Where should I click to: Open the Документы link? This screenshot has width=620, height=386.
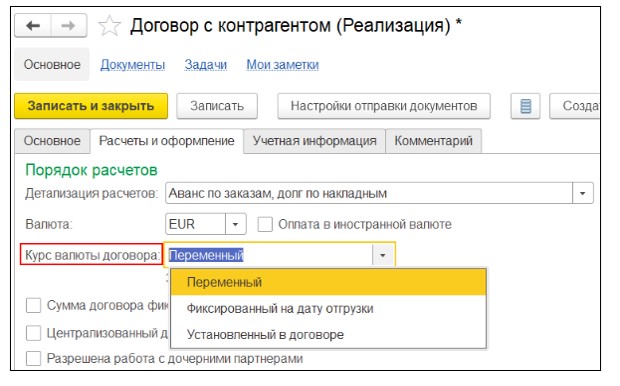click(132, 64)
